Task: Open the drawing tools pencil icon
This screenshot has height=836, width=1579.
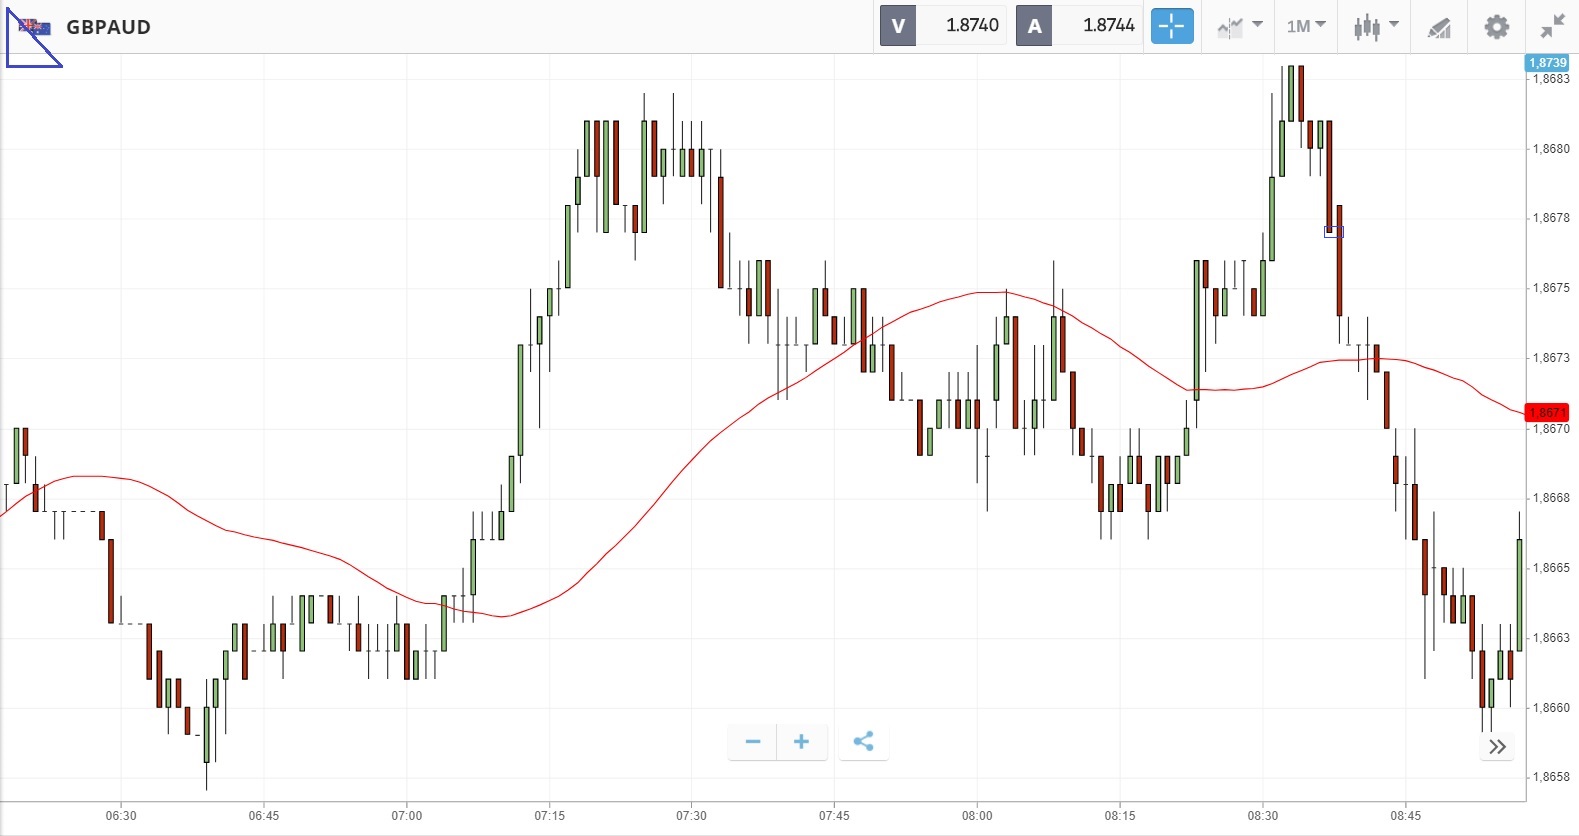Action: 1439,27
